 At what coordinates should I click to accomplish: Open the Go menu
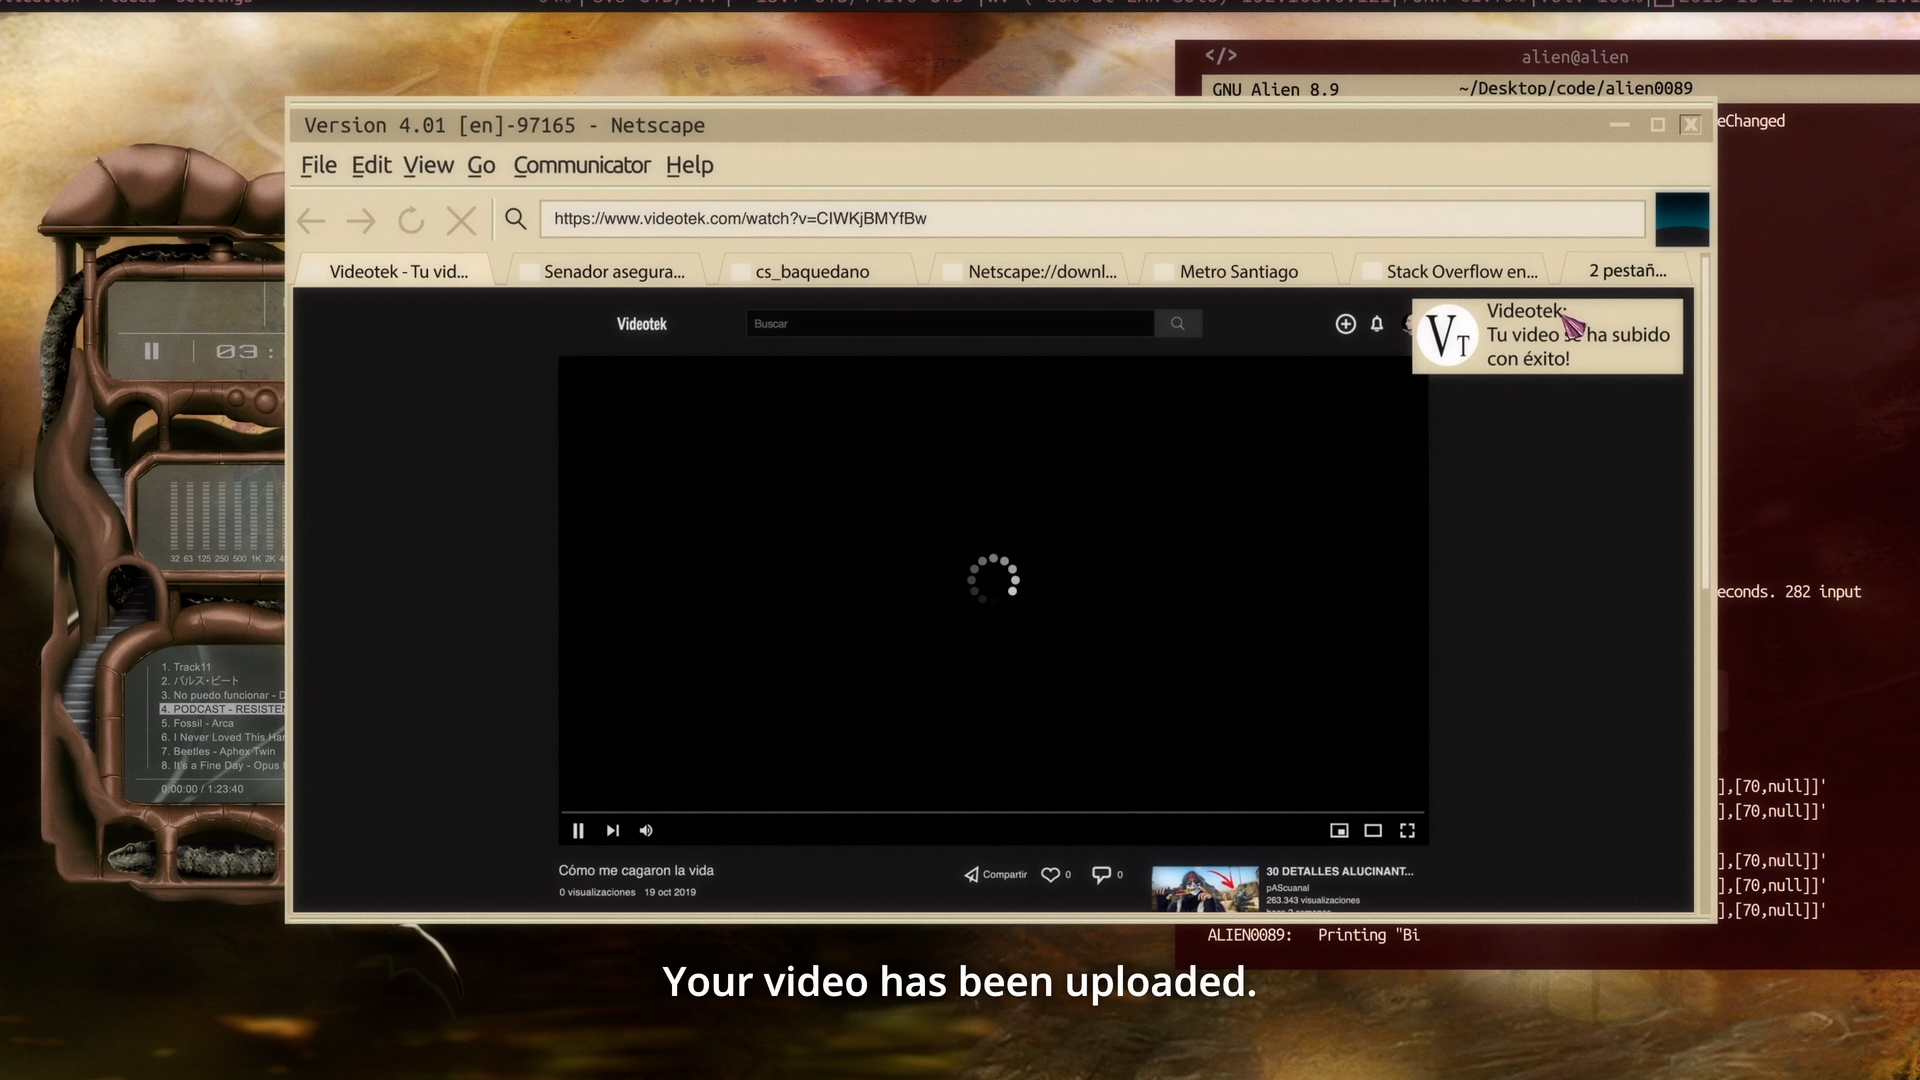(x=481, y=166)
